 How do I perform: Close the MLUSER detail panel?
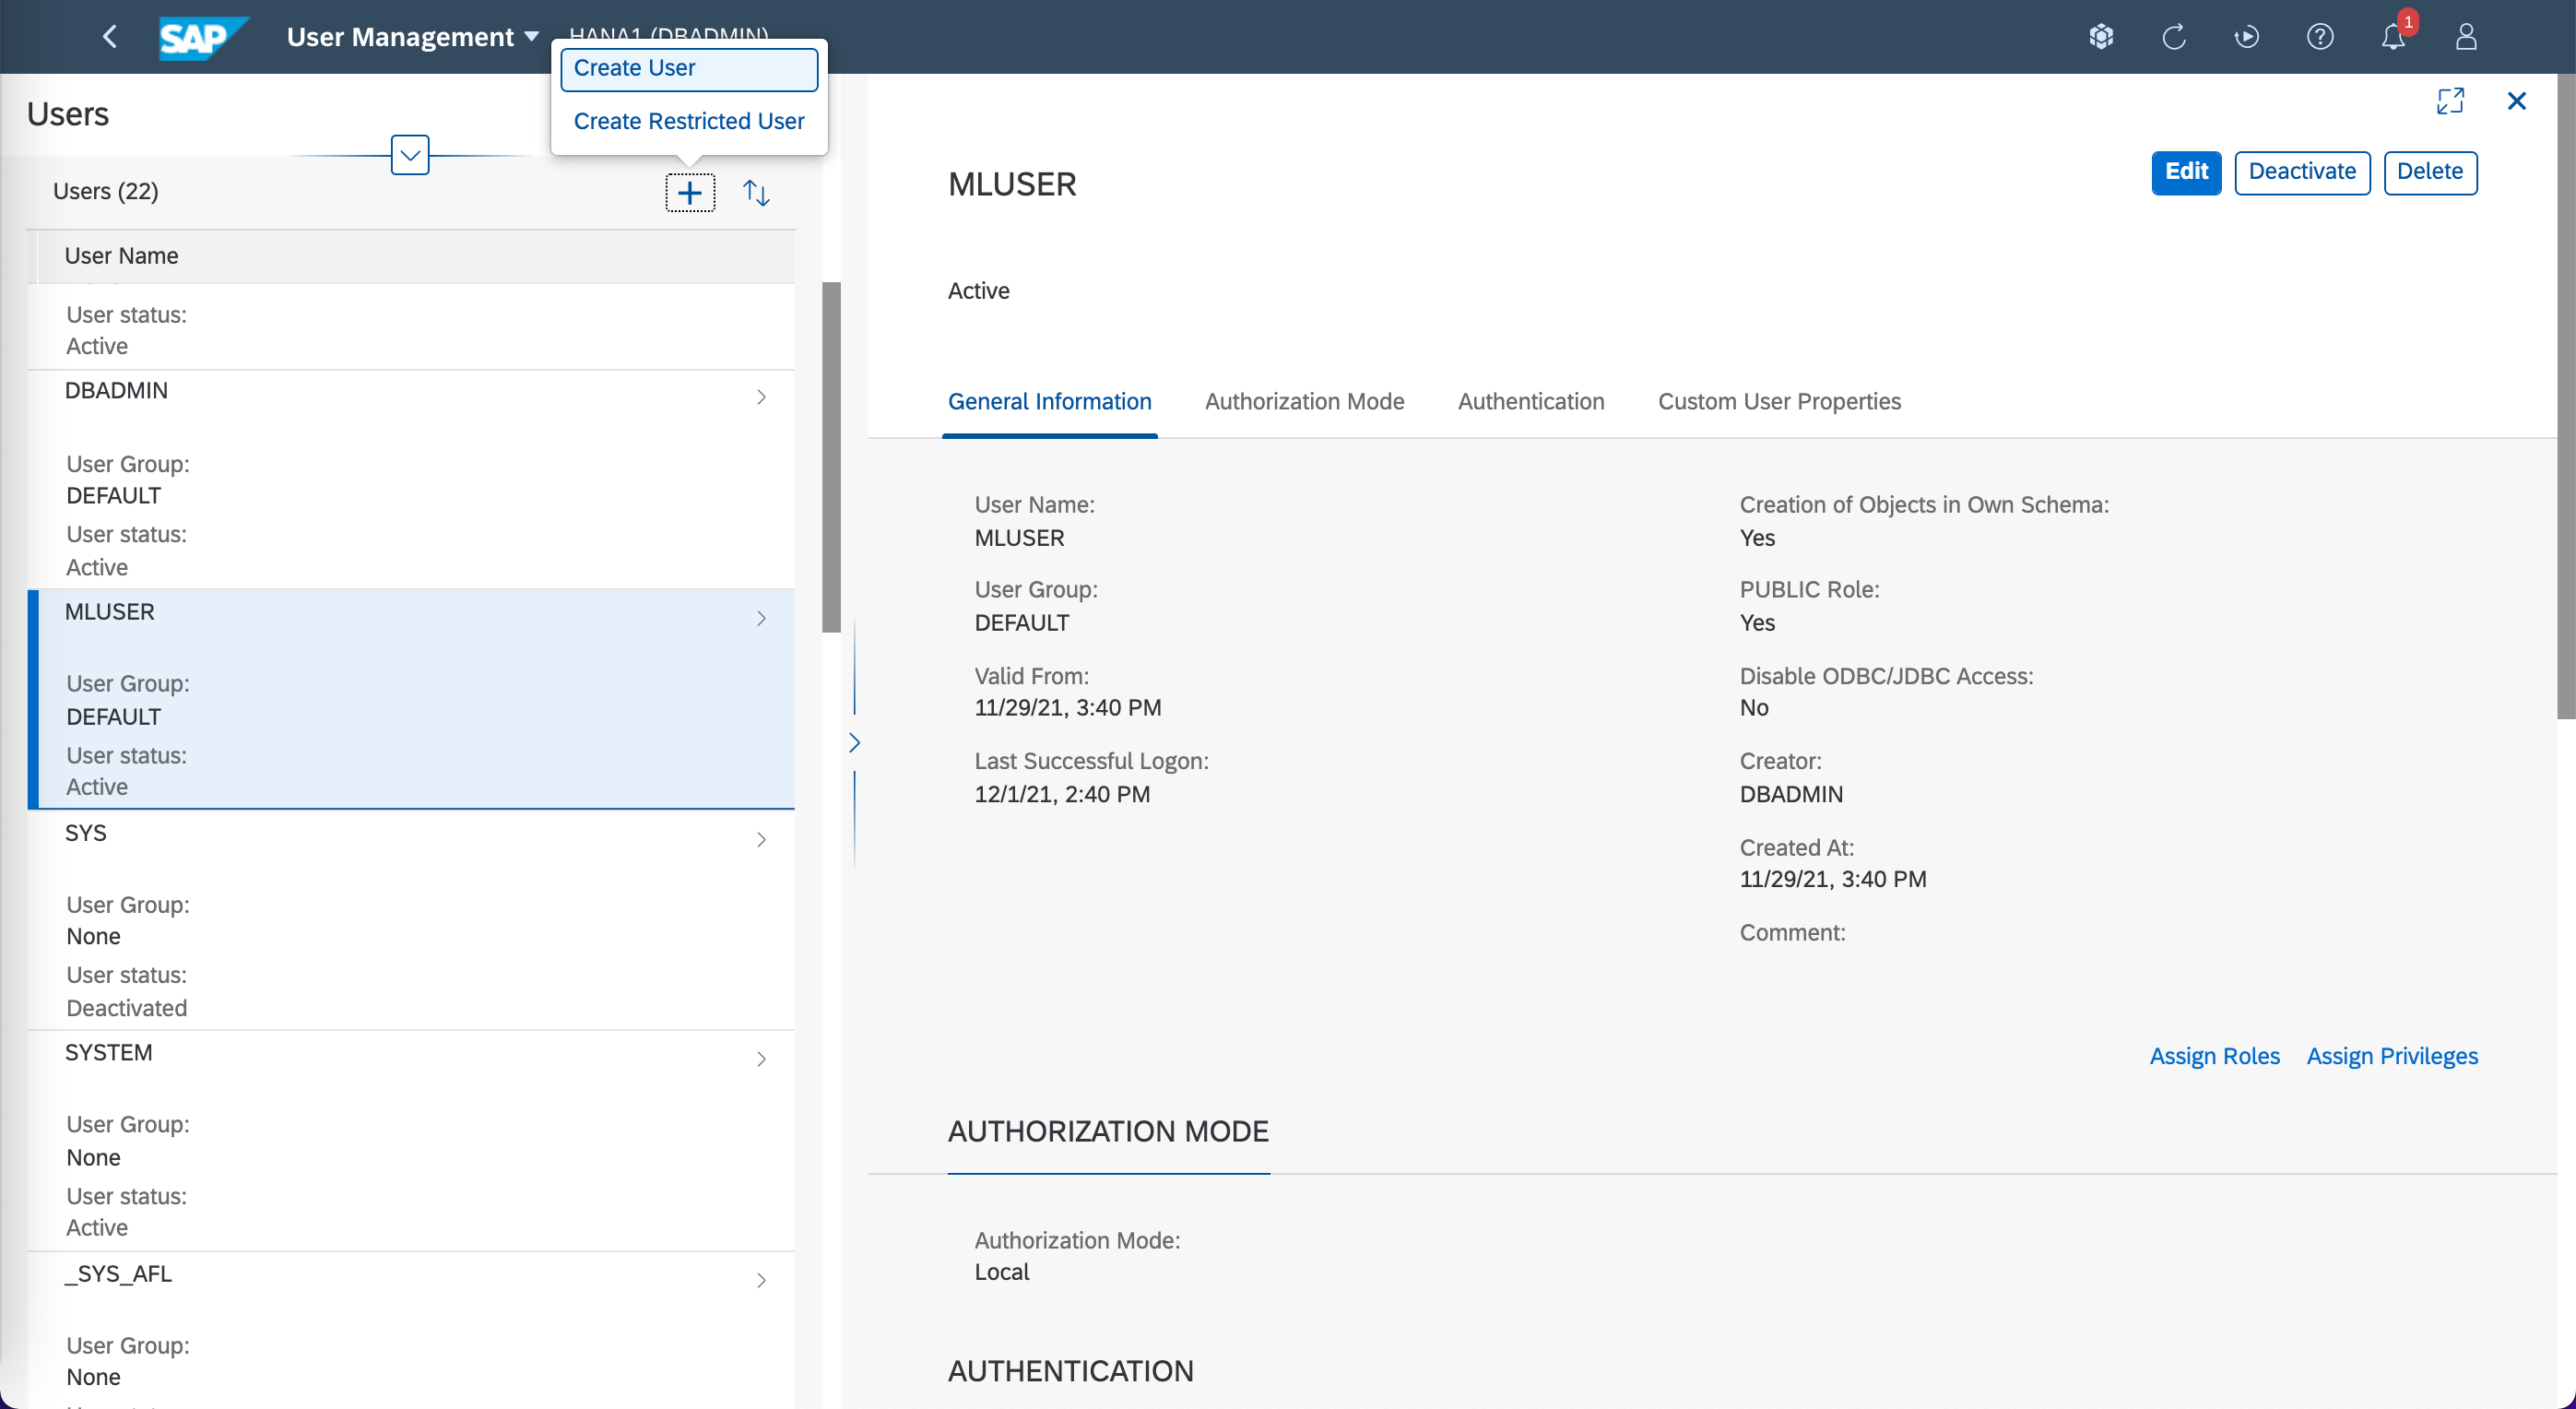(x=2516, y=101)
